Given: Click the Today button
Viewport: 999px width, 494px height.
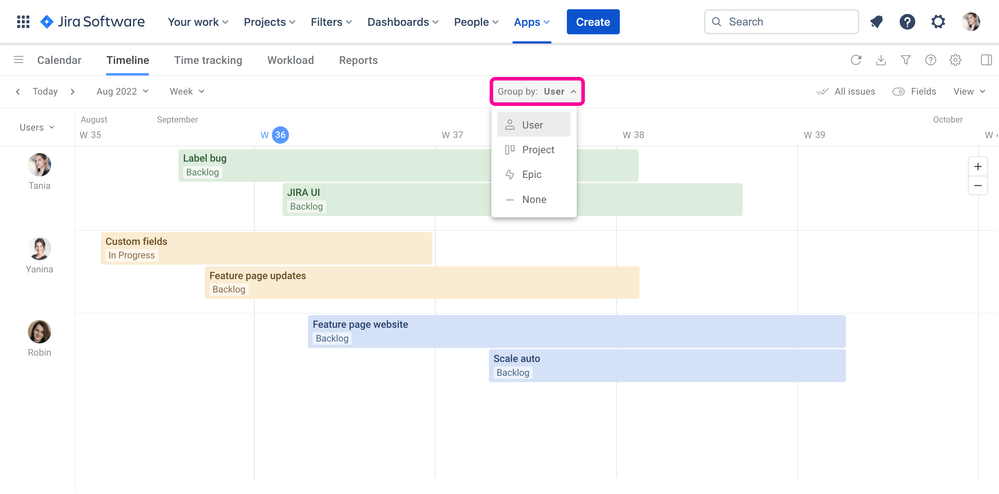Looking at the screenshot, I should (45, 92).
